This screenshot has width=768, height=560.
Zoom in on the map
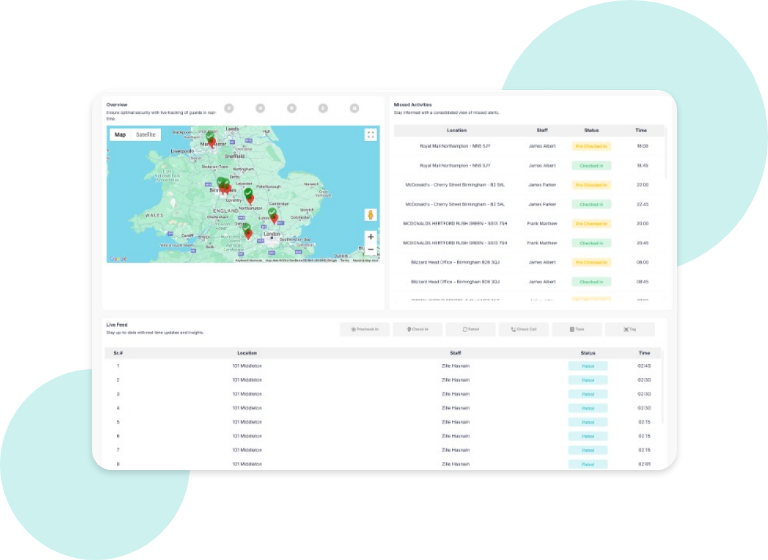point(370,237)
